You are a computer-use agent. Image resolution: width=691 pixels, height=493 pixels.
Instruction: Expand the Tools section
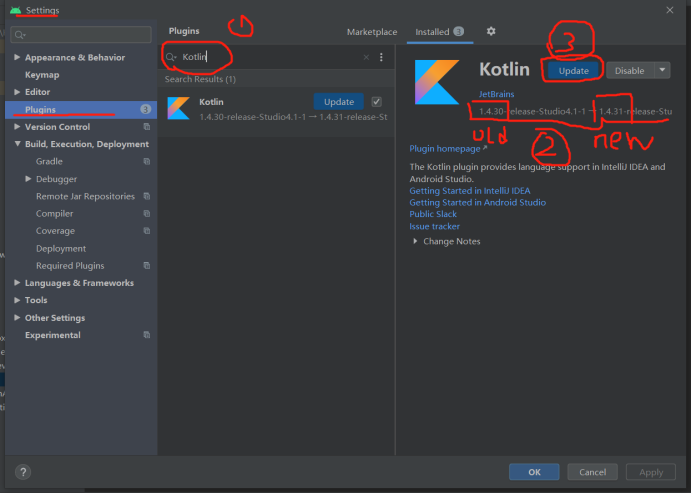point(17,300)
